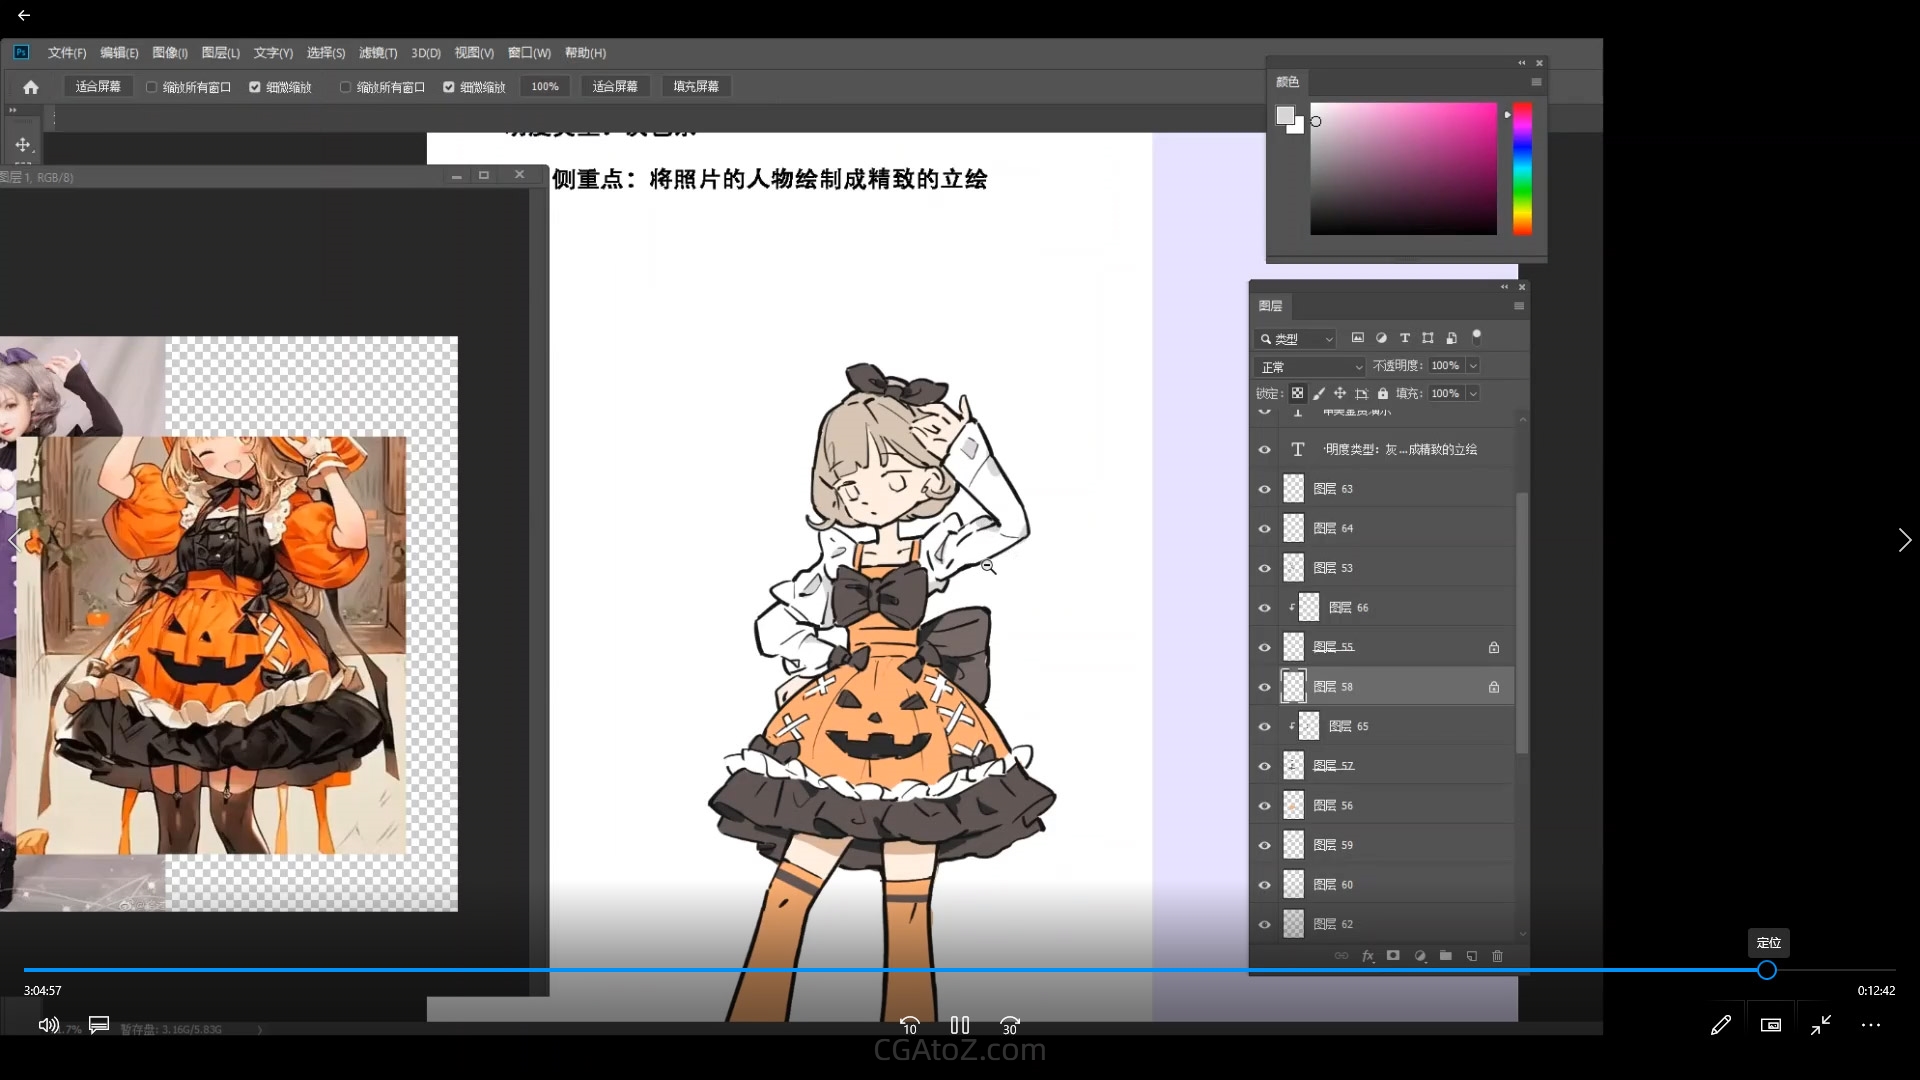This screenshot has height=1080, width=1920.
Task: Create a new layer group with the folder icon
Action: 1445,956
